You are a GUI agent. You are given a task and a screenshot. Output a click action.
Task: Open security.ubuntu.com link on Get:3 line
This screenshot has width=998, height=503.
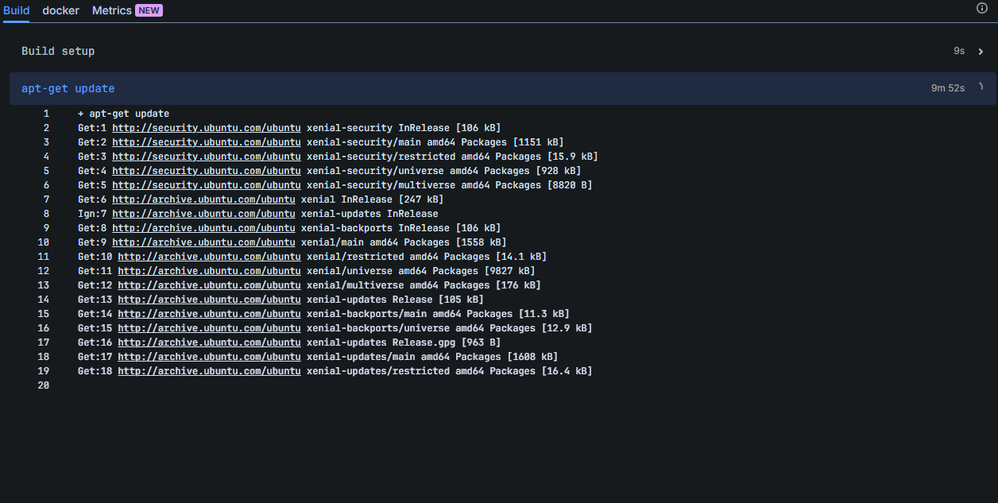206,157
